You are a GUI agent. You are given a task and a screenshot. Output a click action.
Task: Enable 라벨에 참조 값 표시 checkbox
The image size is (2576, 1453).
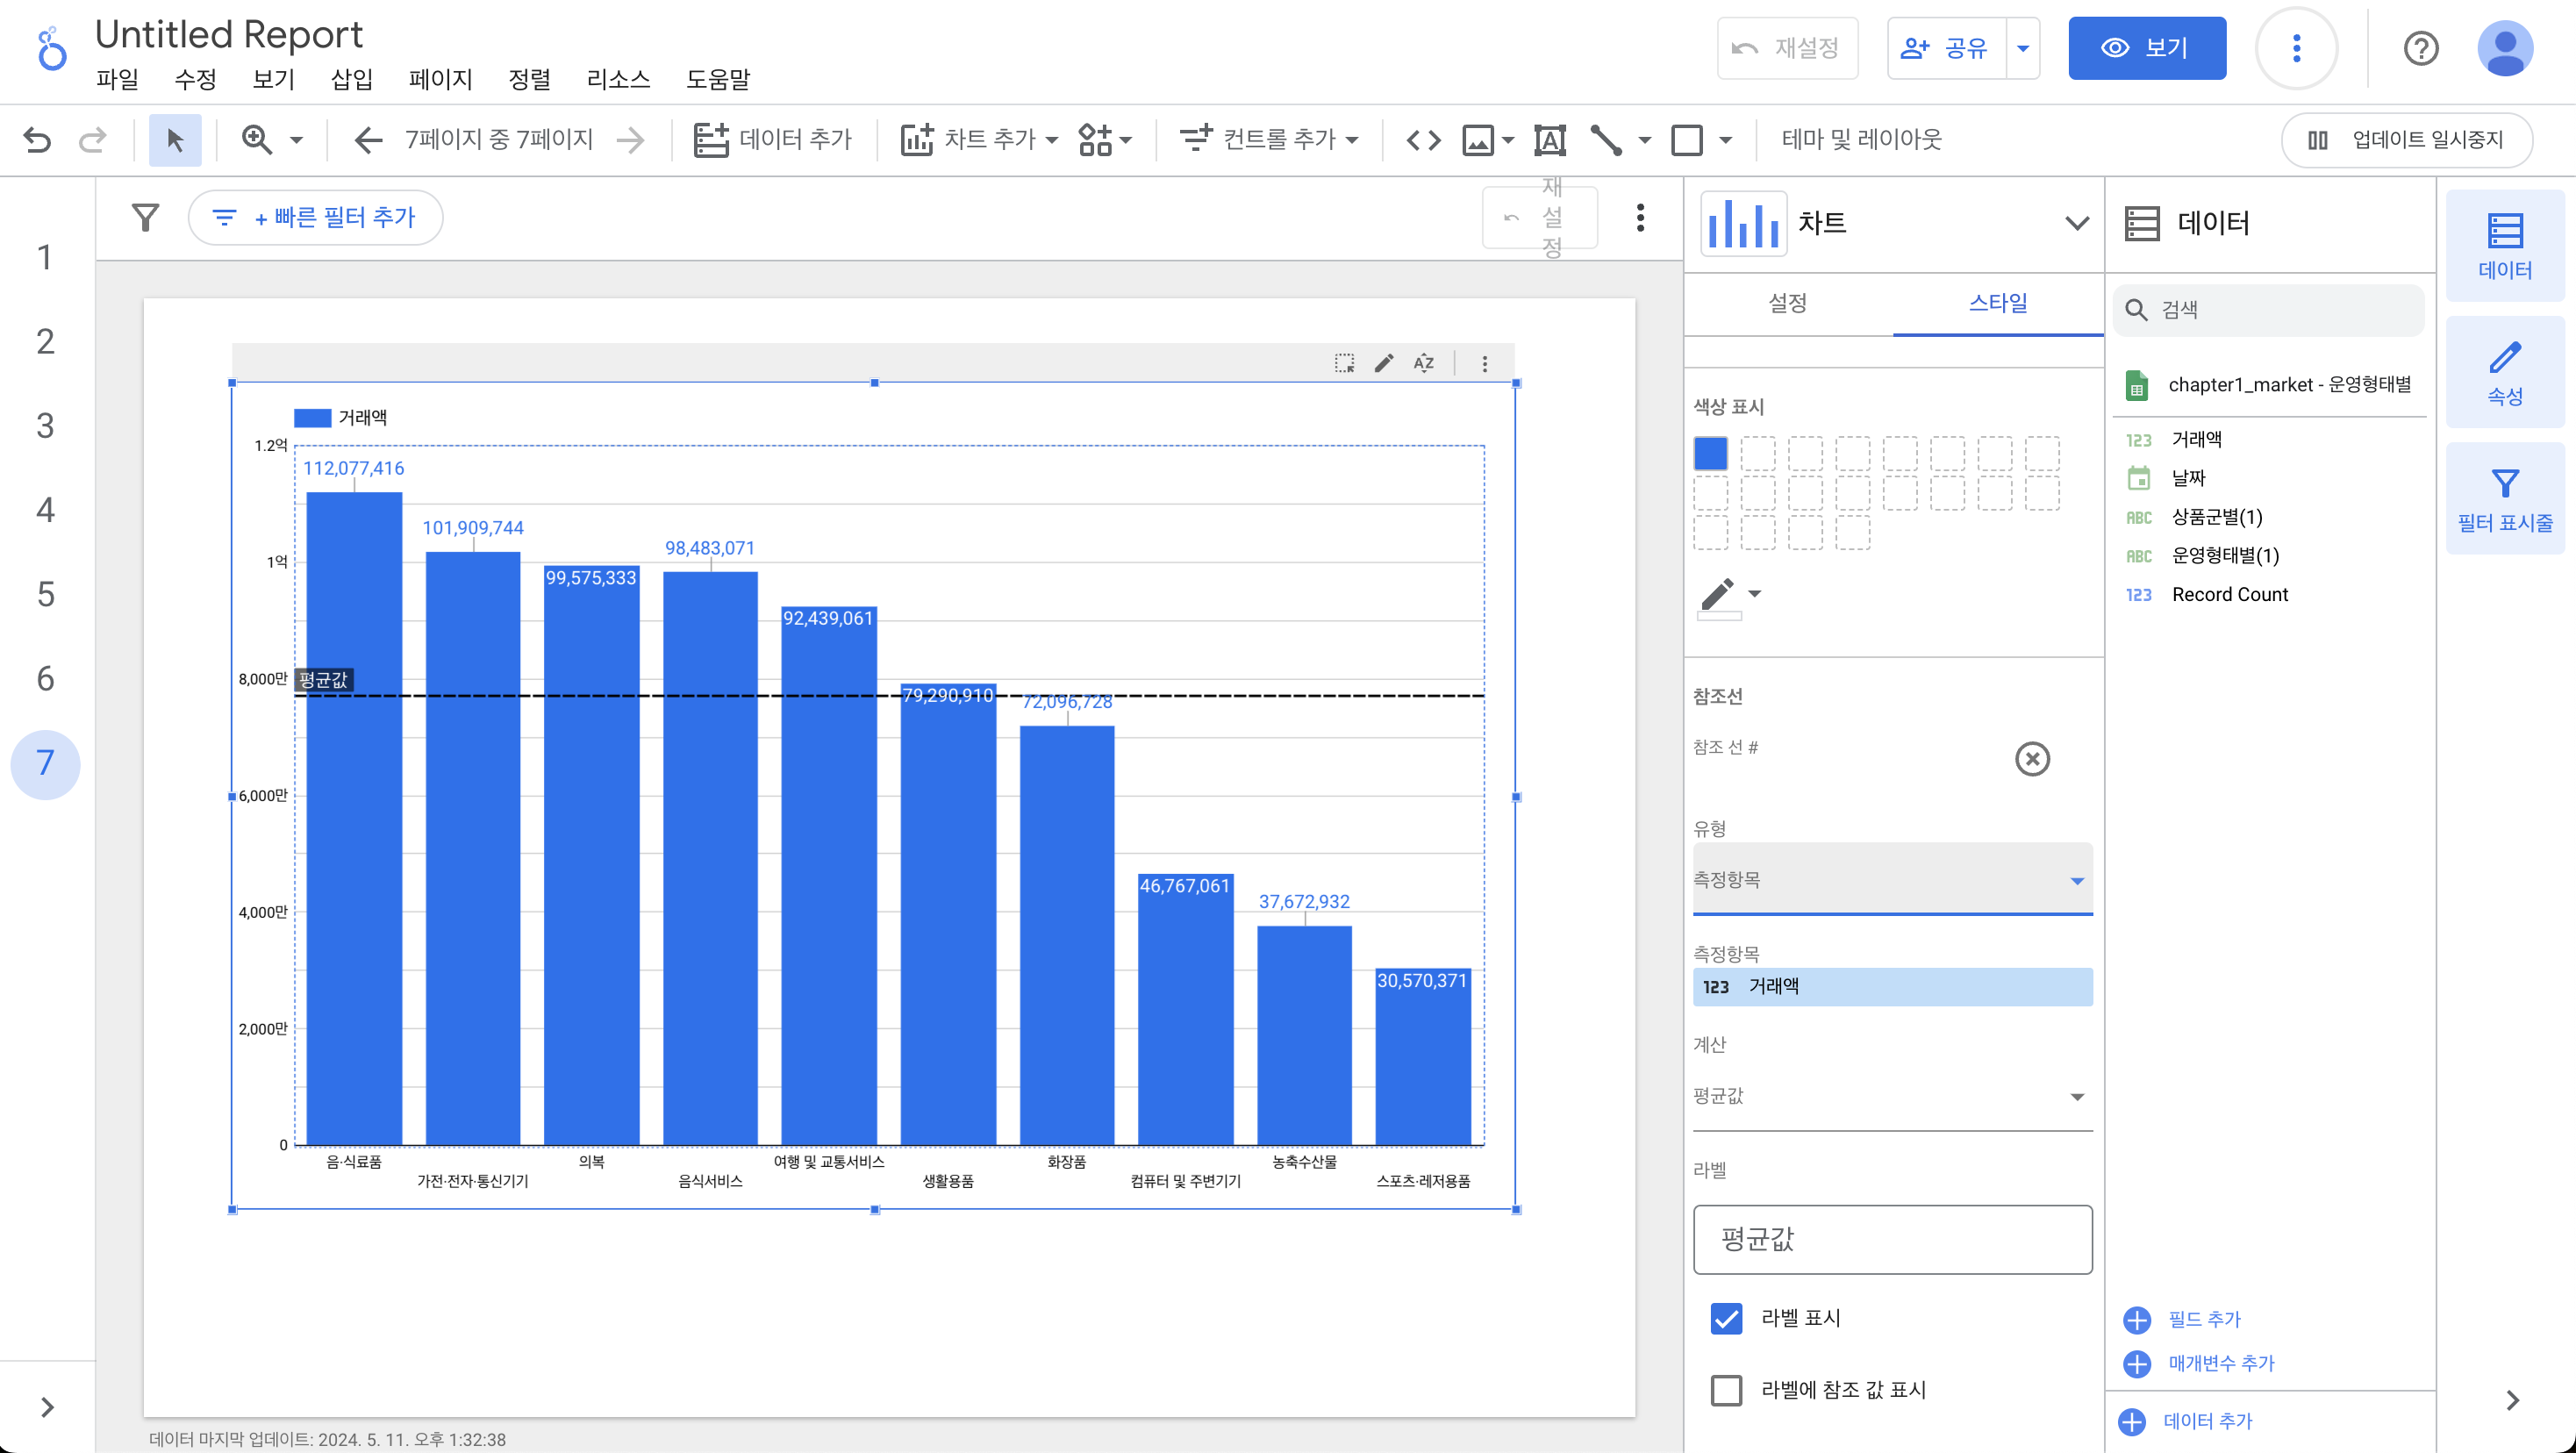pos(1726,1390)
